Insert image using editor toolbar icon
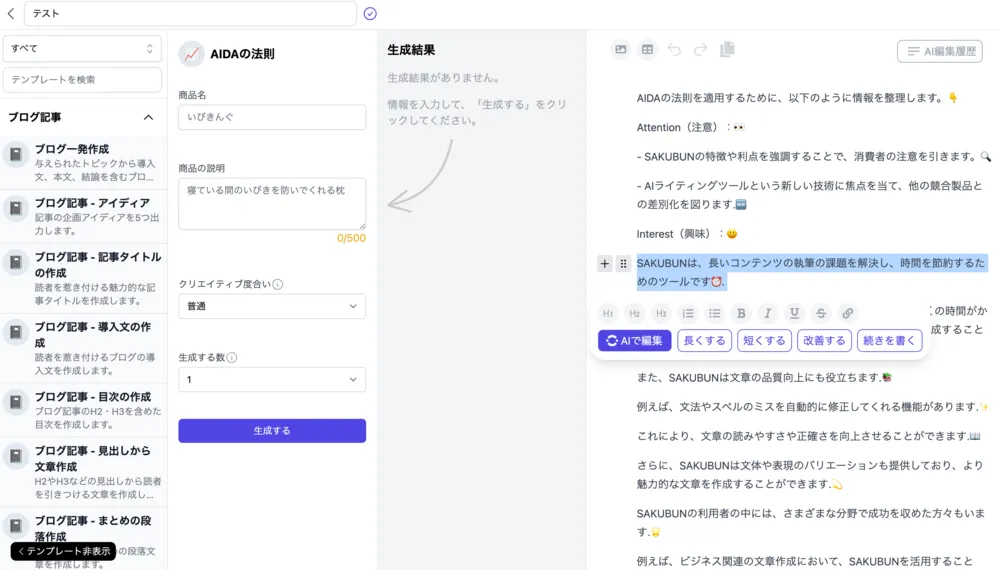This screenshot has height=570, width=1000. click(x=621, y=50)
